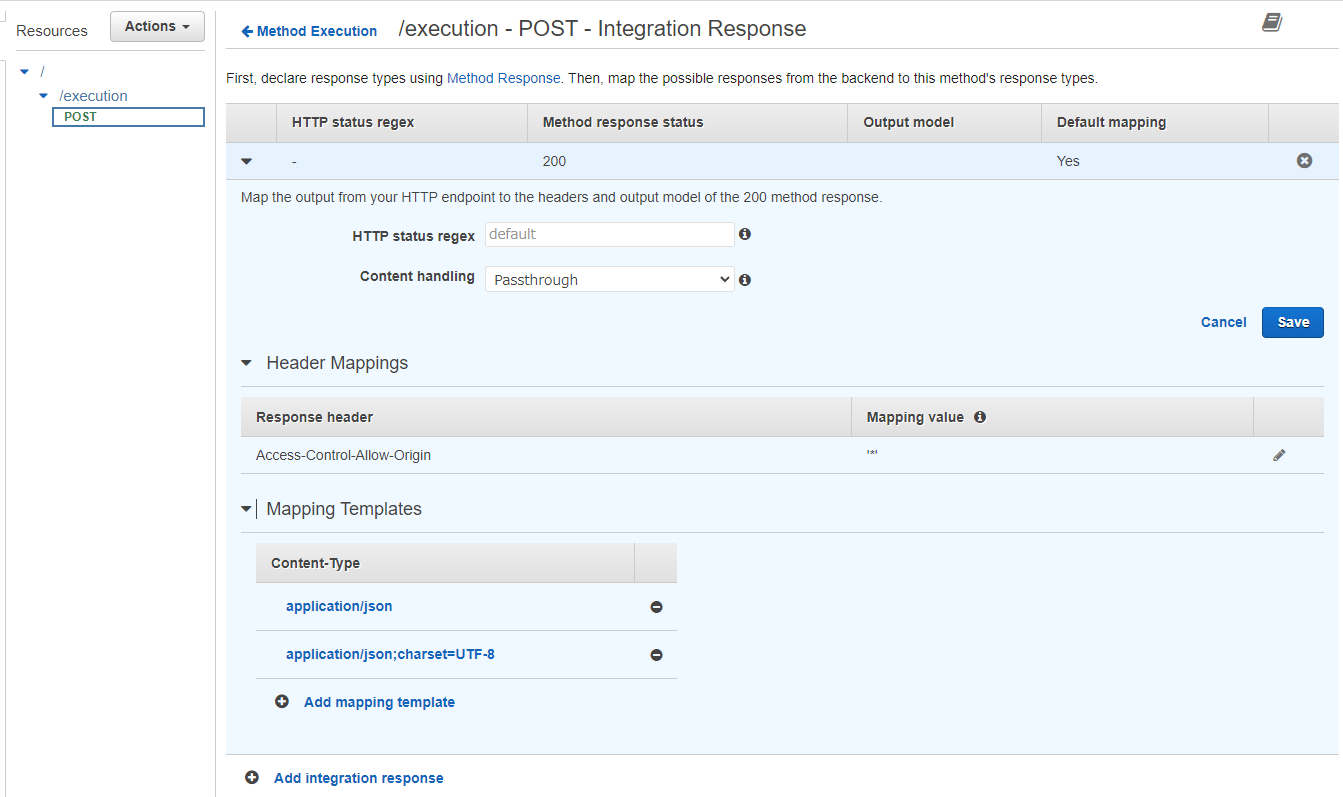Click the info icon next to Content handling
The width and height of the screenshot is (1343, 797).
[744, 279]
